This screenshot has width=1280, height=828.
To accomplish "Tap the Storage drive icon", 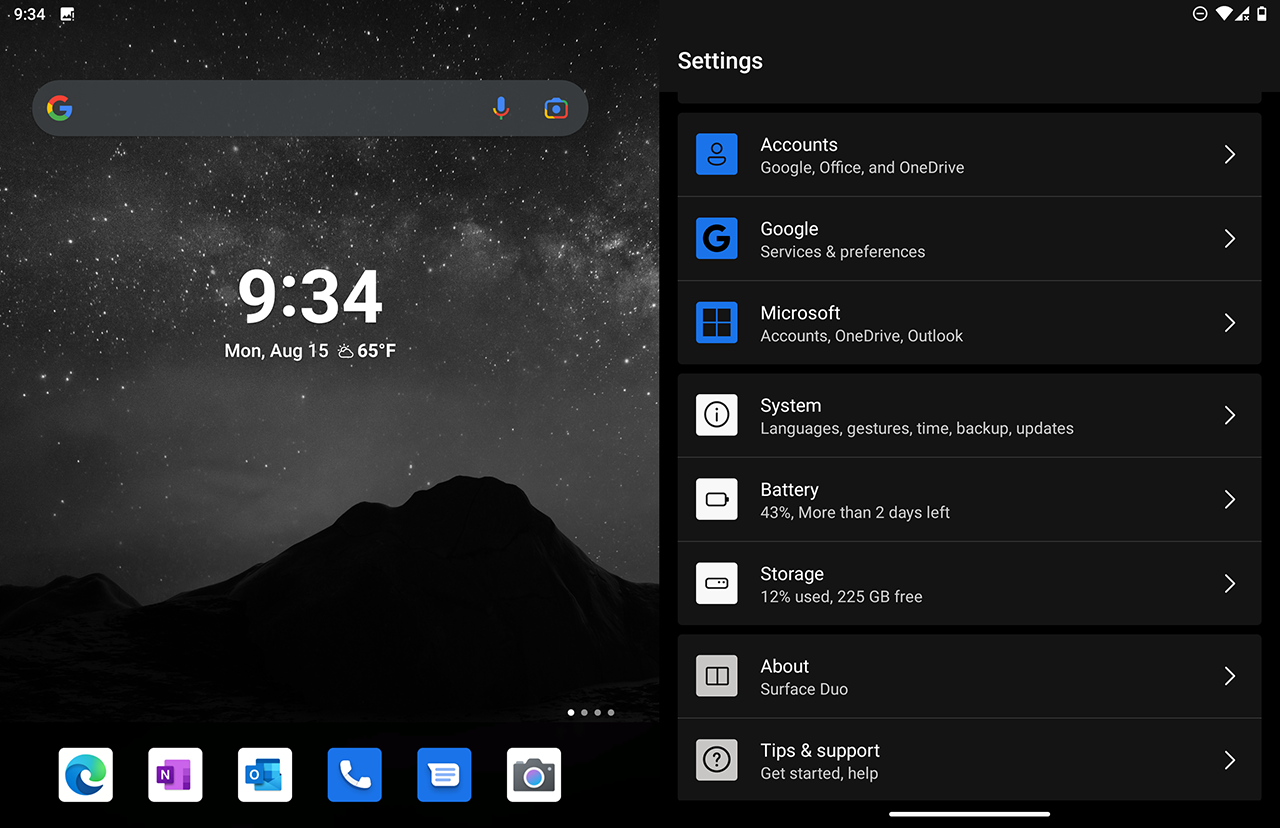I will click(x=717, y=583).
